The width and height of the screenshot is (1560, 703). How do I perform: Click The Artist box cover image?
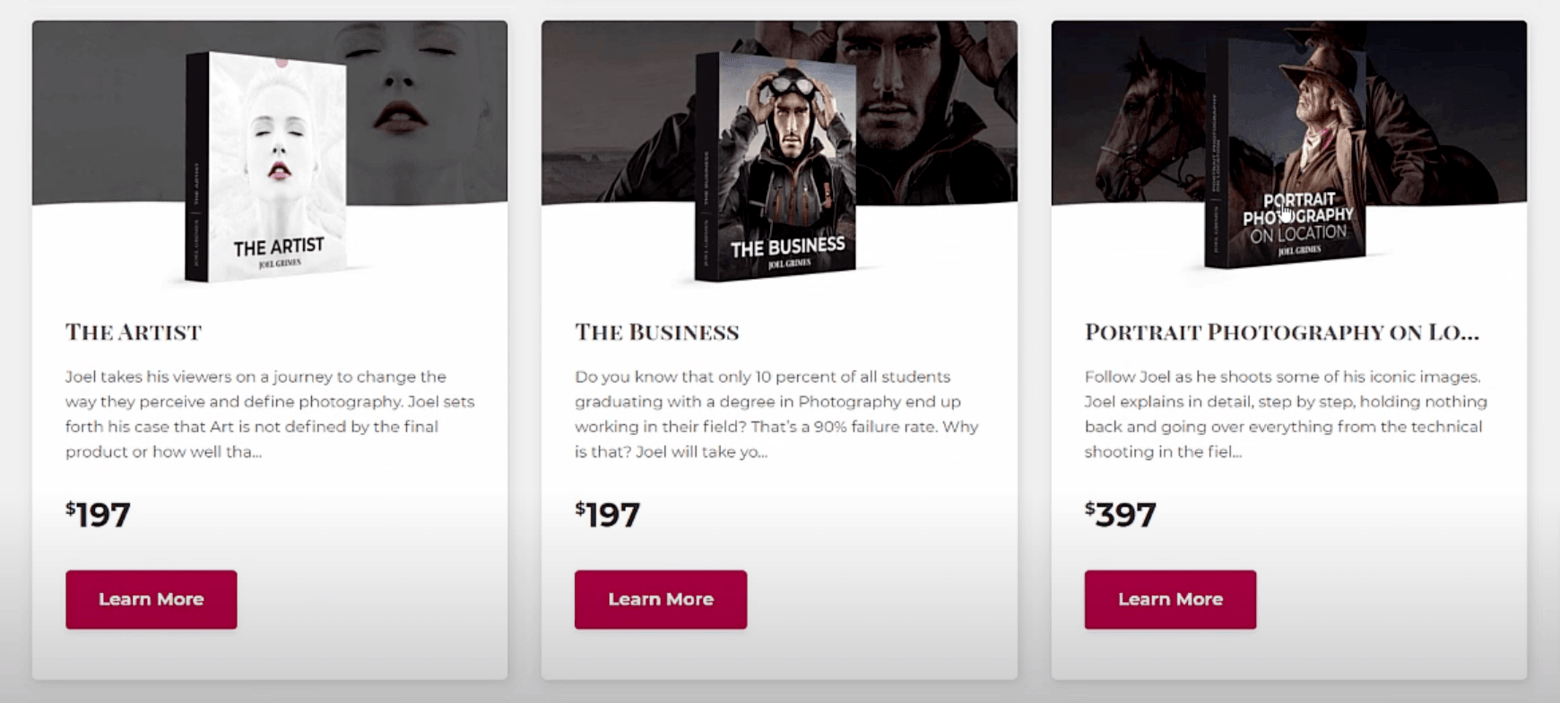click(278, 165)
